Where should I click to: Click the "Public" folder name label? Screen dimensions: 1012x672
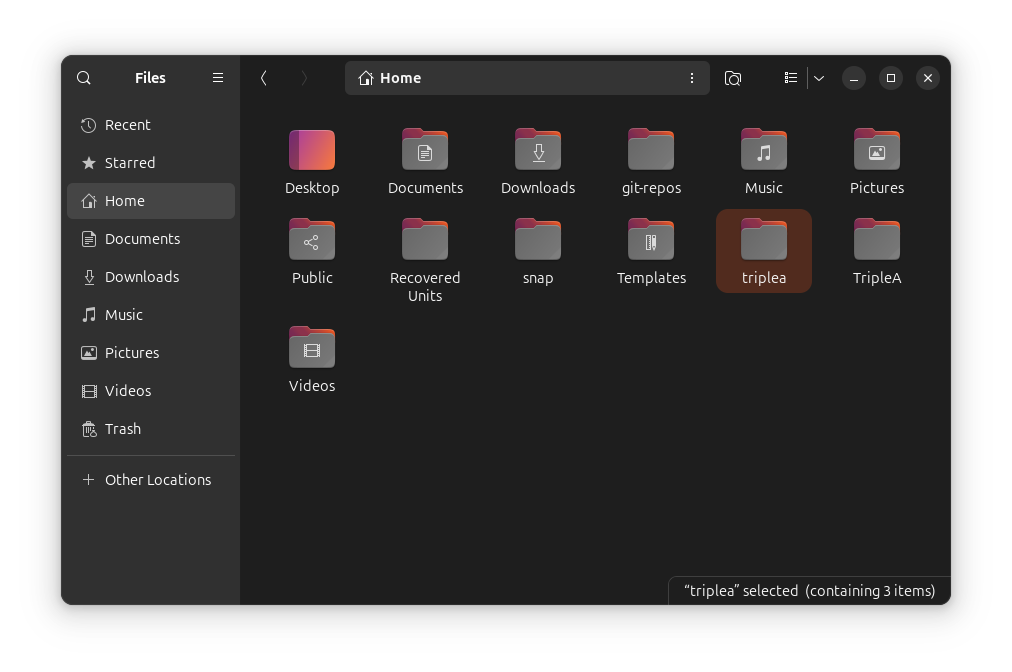(312, 278)
